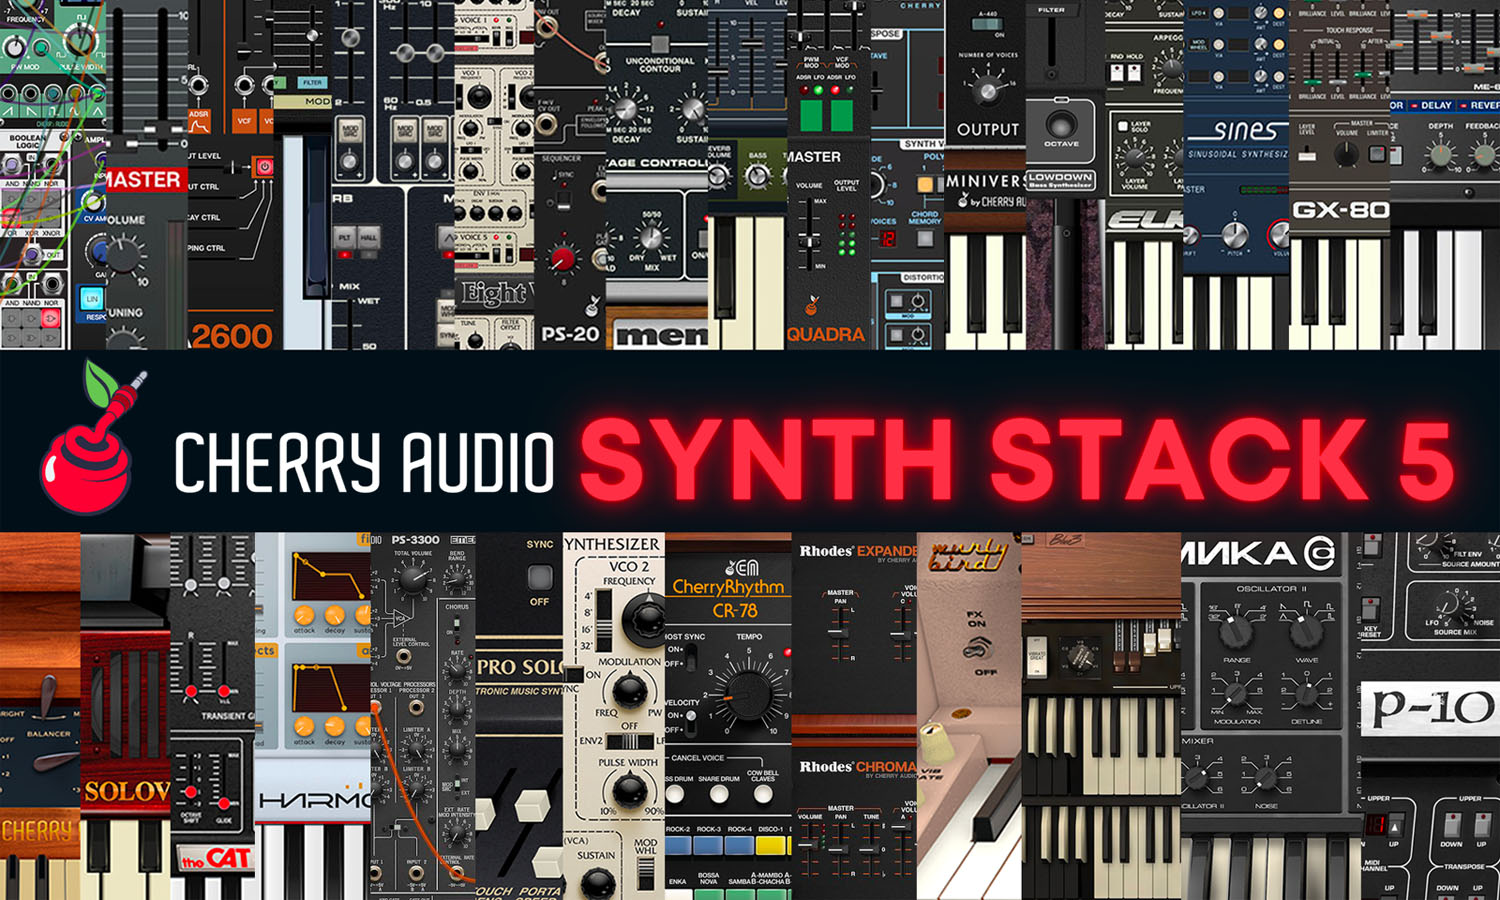Click the P-10 logo

pyautogui.click(x=1433, y=708)
